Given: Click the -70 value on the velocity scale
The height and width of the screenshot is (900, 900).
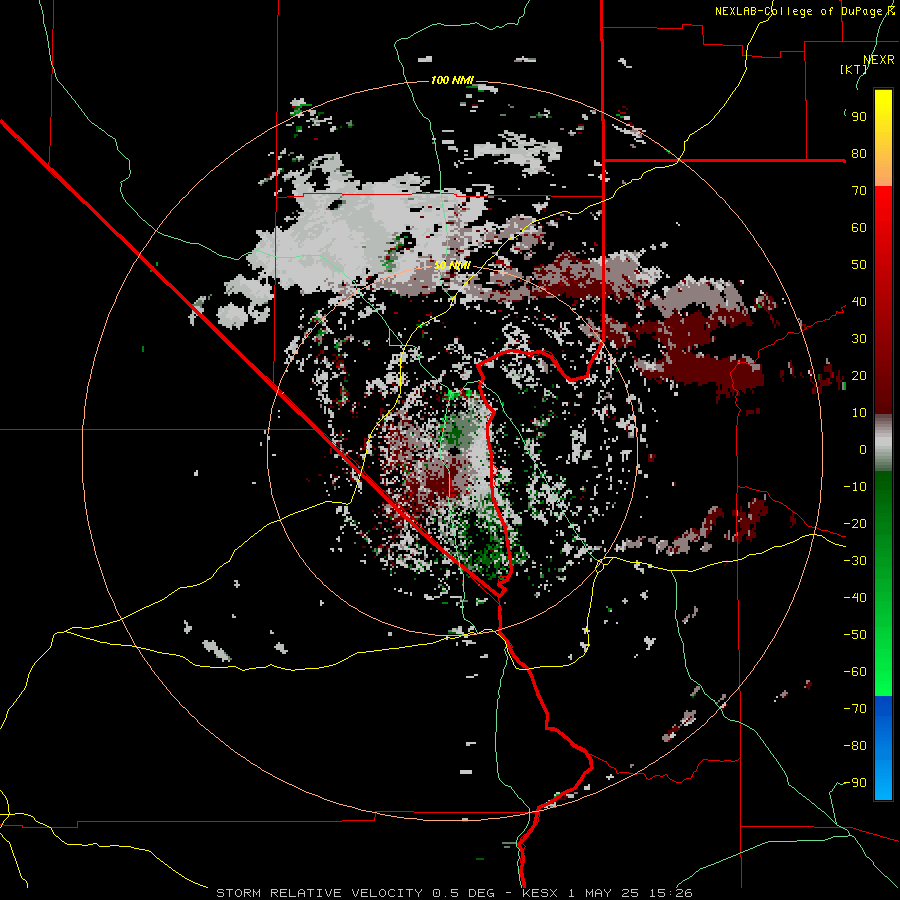Looking at the screenshot, I should coord(855,709).
